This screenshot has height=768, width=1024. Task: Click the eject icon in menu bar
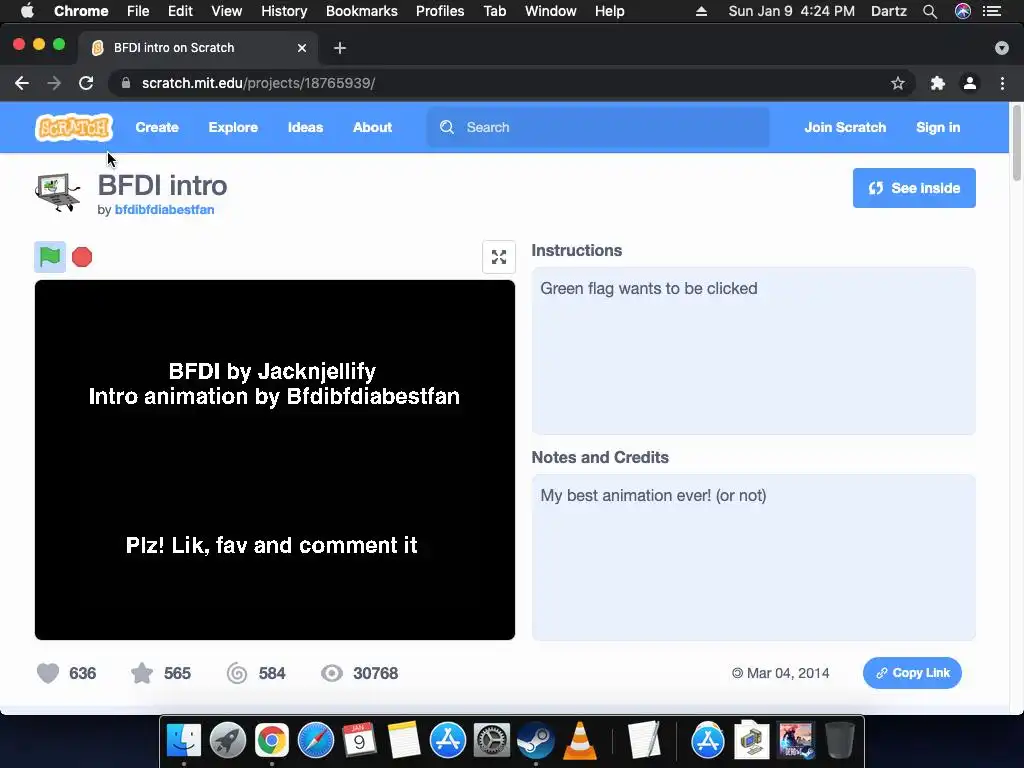(x=701, y=11)
